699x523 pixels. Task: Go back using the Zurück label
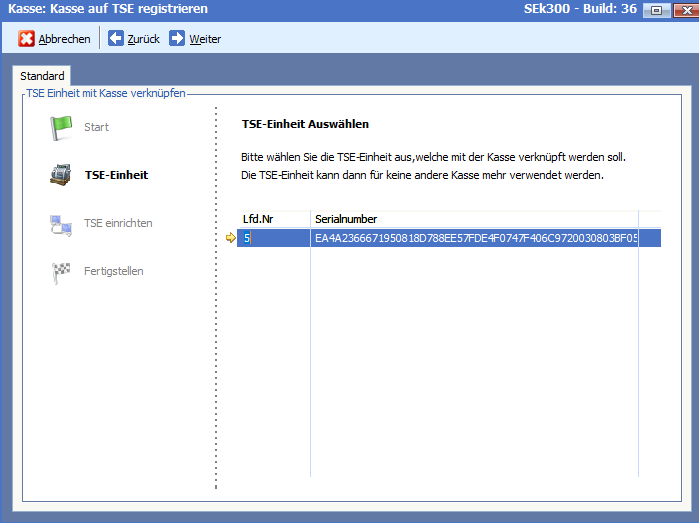point(143,39)
